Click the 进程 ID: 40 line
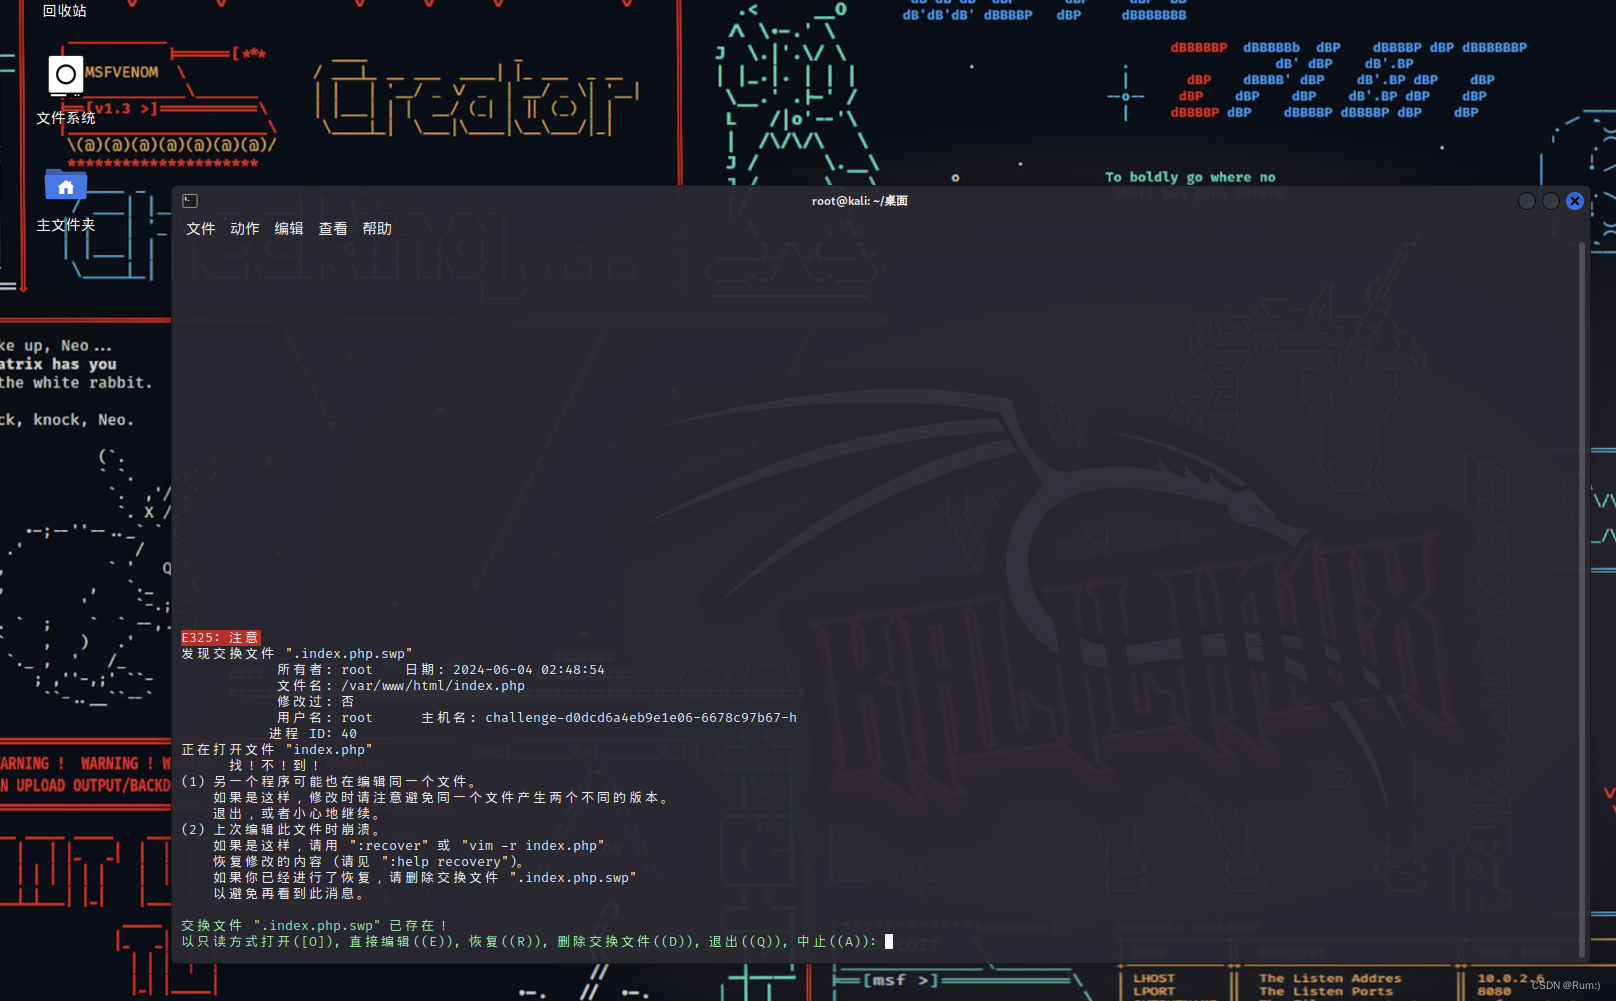Viewport: 1616px width, 1001px height. tap(313, 734)
